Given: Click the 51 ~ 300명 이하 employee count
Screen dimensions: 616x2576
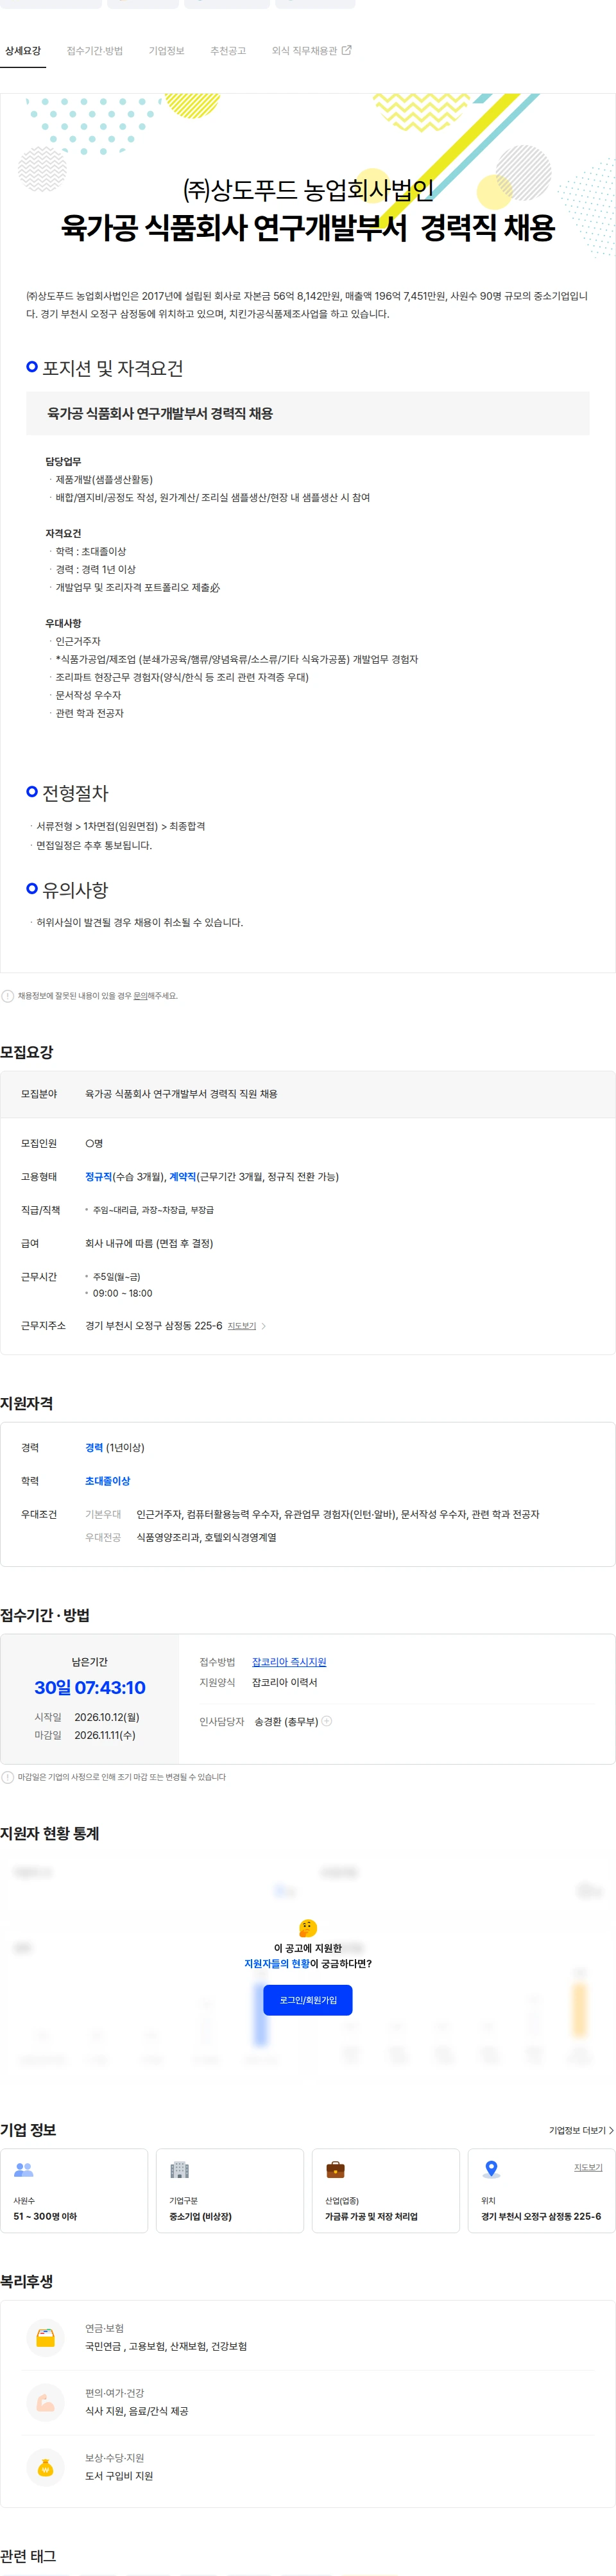Looking at the screenshot, I should click(x=45, y=2217).
